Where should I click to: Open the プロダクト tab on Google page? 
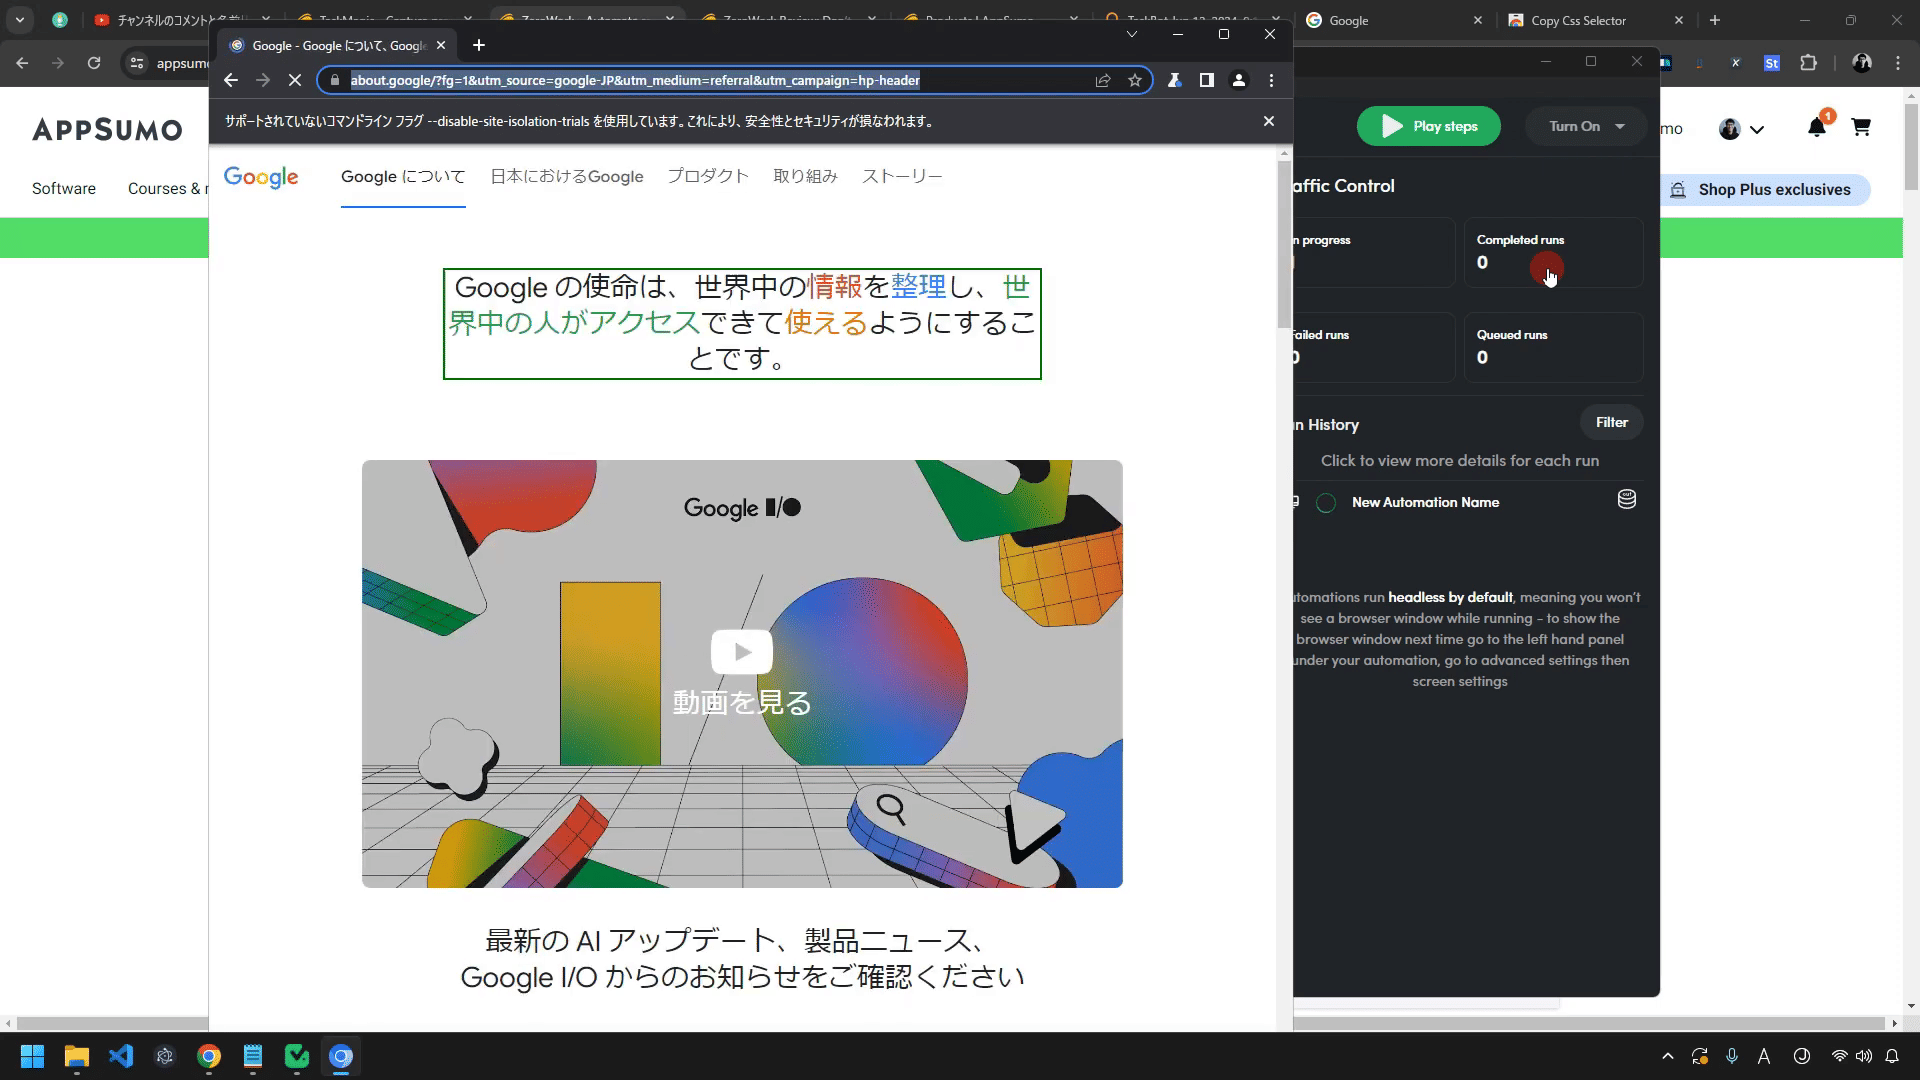pos(708,176)
